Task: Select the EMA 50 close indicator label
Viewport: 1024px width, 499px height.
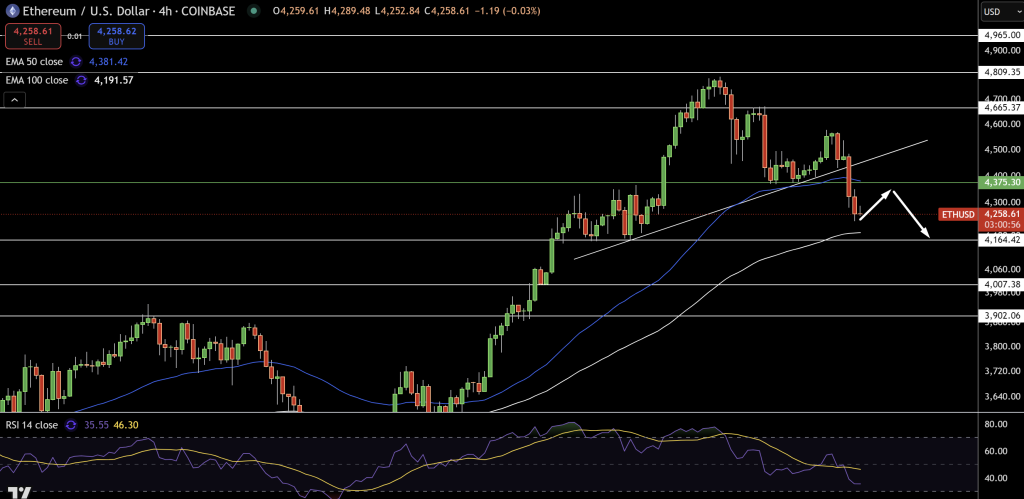Action: click(34, 61)
